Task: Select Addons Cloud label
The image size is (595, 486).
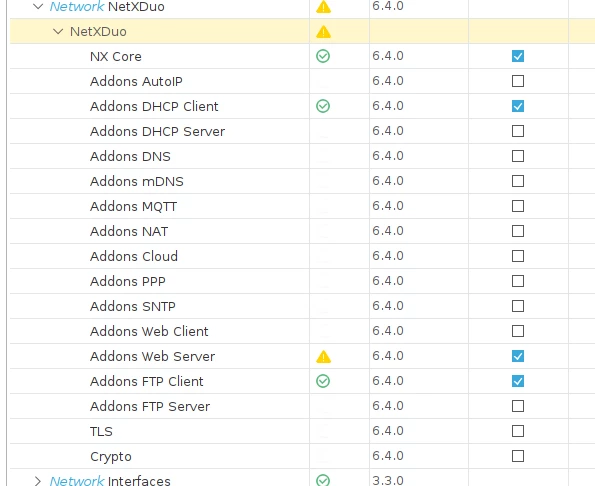Action: point(134,256)
